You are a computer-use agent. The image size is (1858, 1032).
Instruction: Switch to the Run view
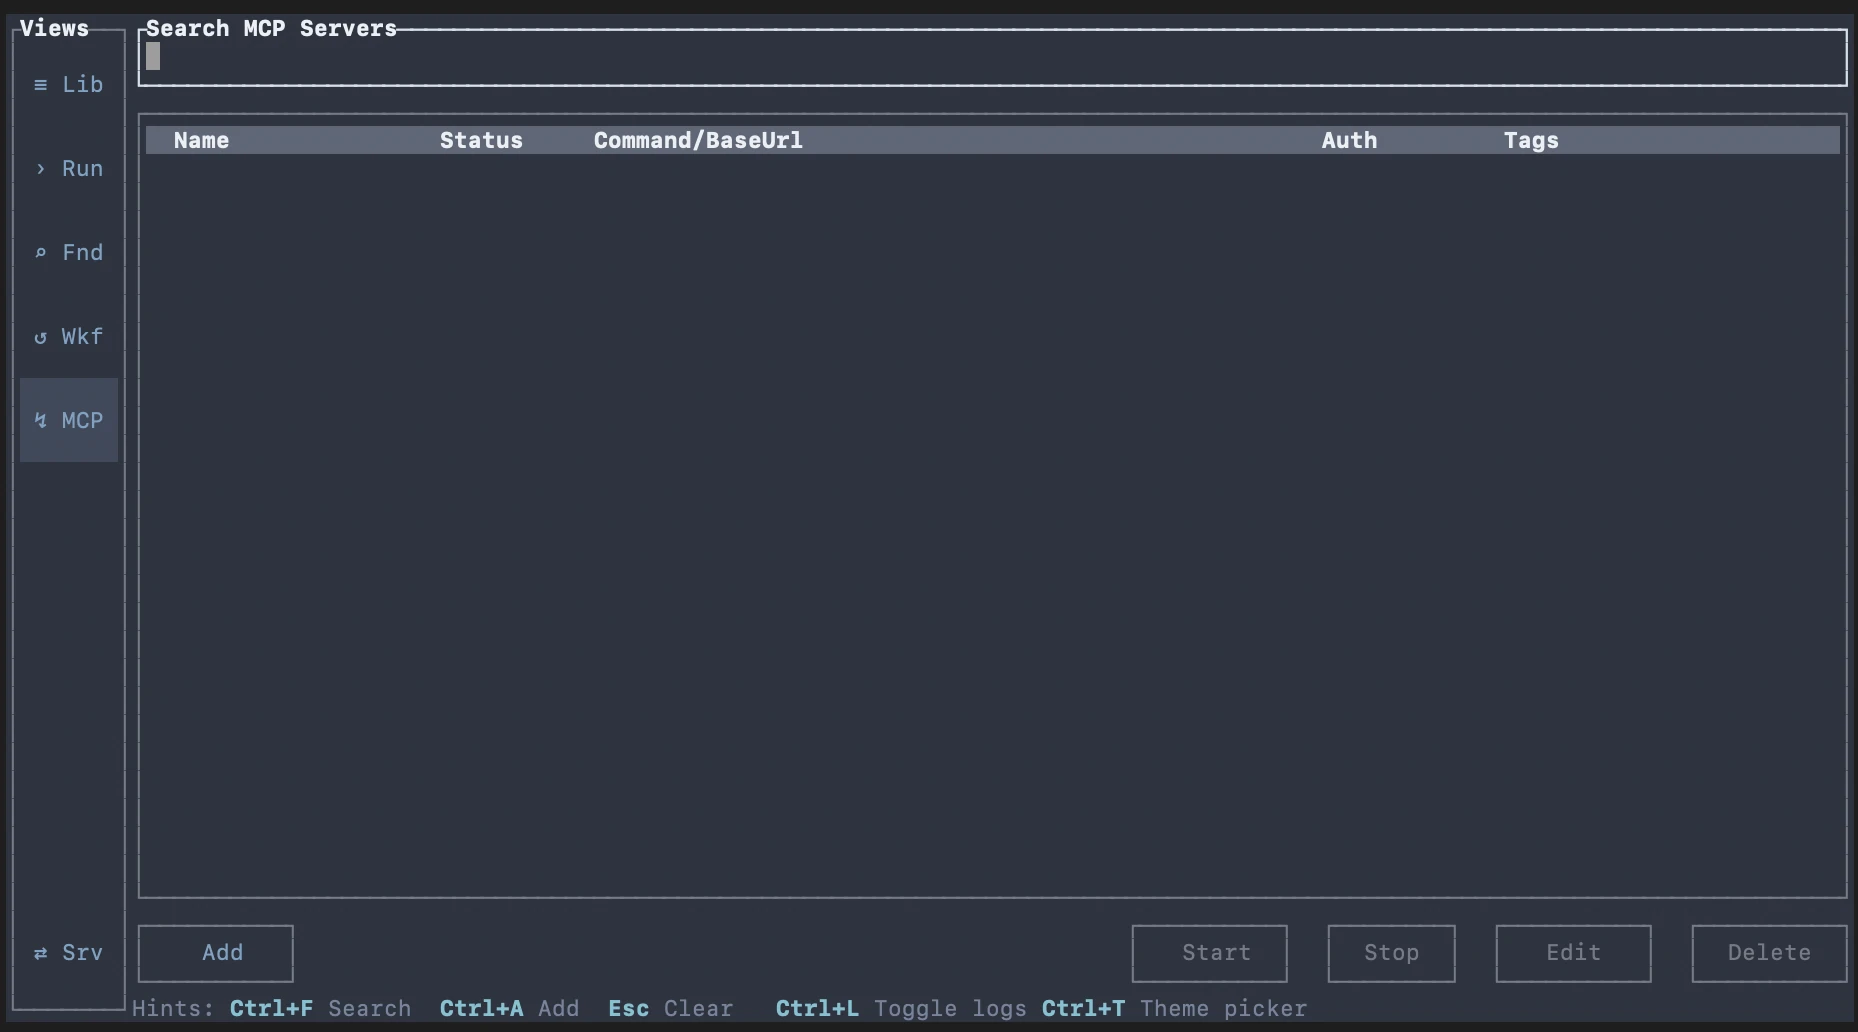tap(81, 169)
